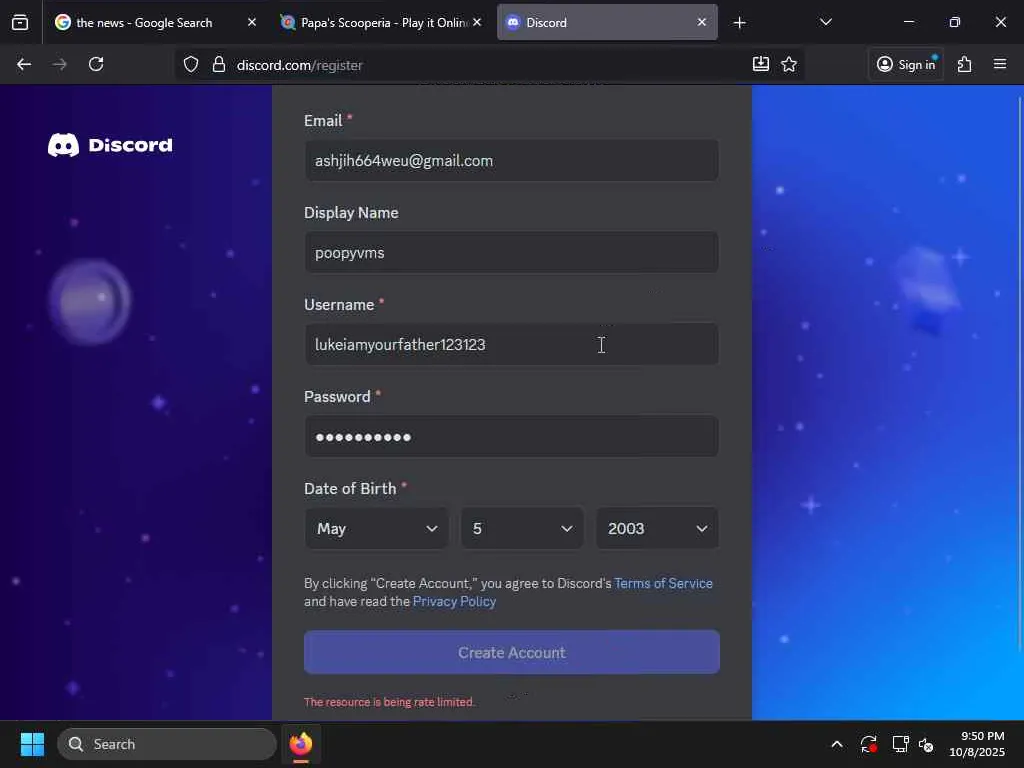
Task: Click the network display tray icon
Action: (x=900, y=744)
